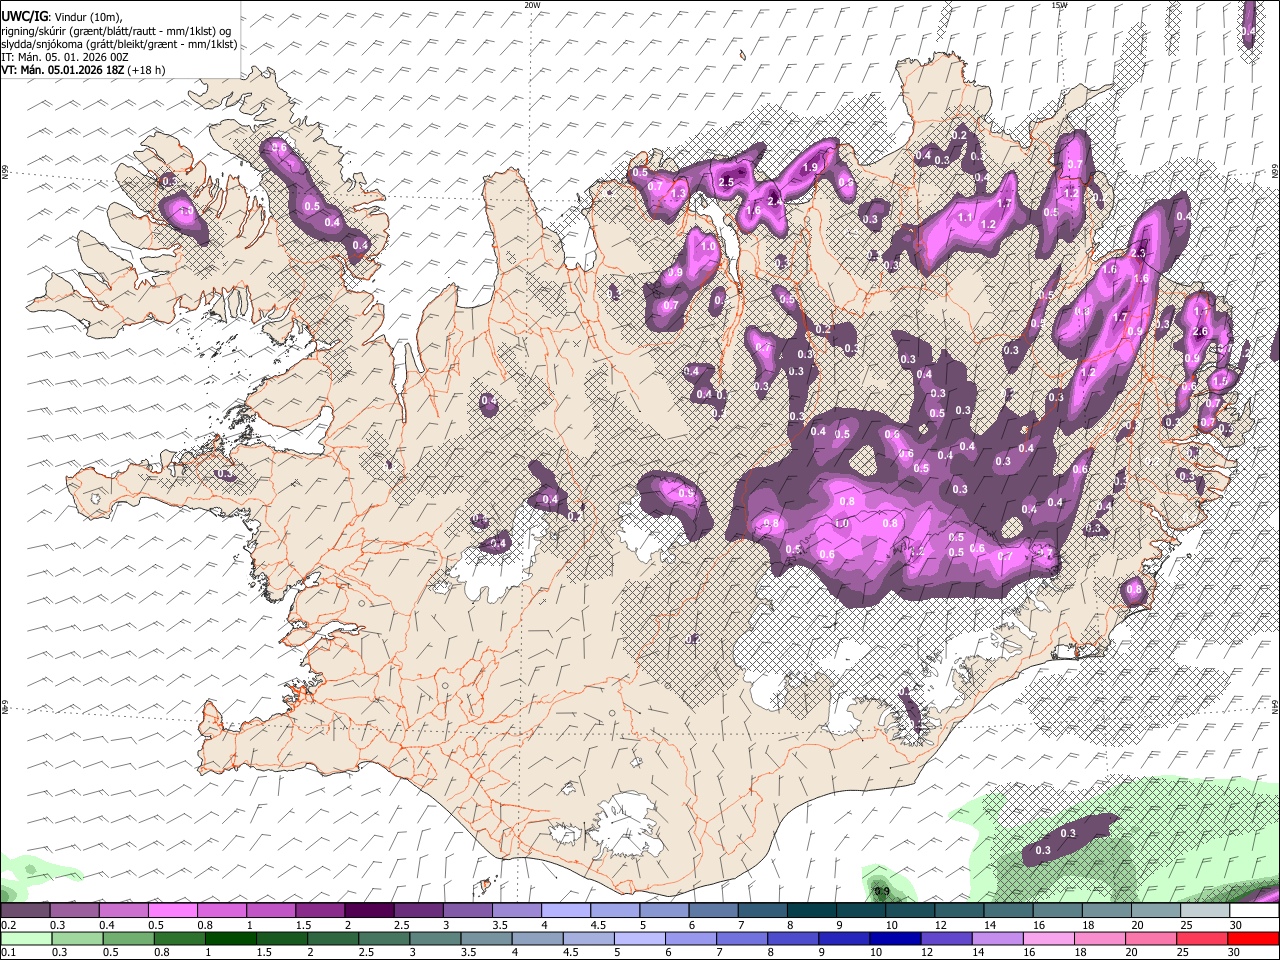Click the '(+18 h)' forecast offset text
Screen dimensions: 1280x960
click(x=146, y=70)
